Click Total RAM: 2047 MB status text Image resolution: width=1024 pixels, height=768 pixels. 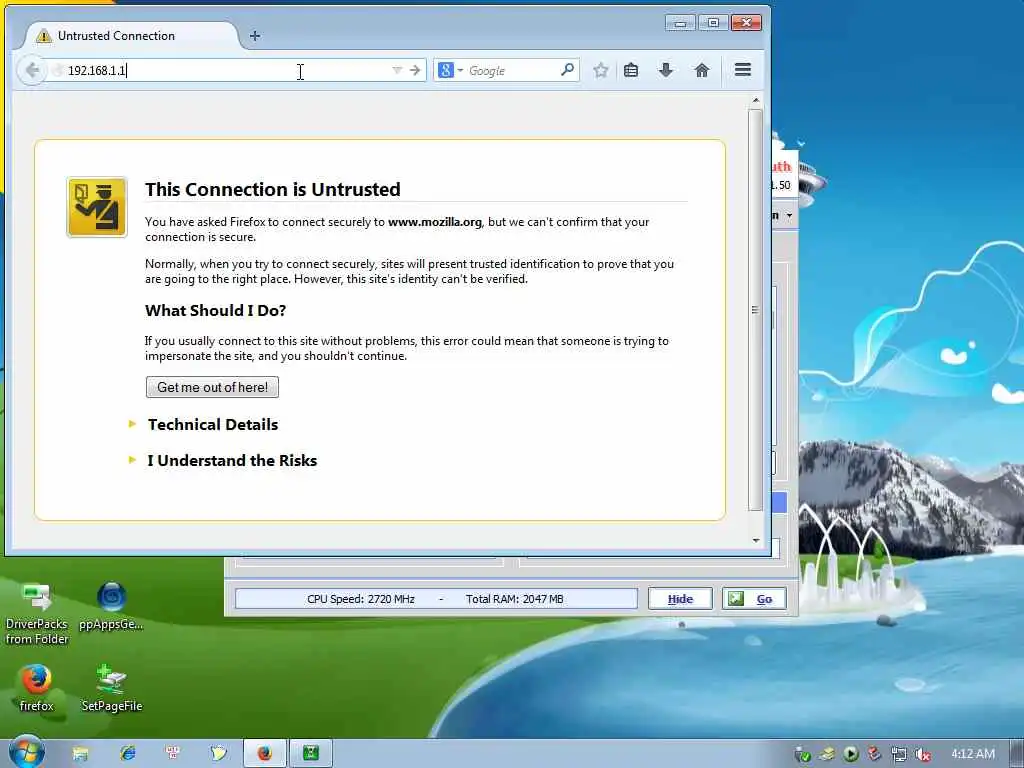pyautogui.click(x=515, y=599)
